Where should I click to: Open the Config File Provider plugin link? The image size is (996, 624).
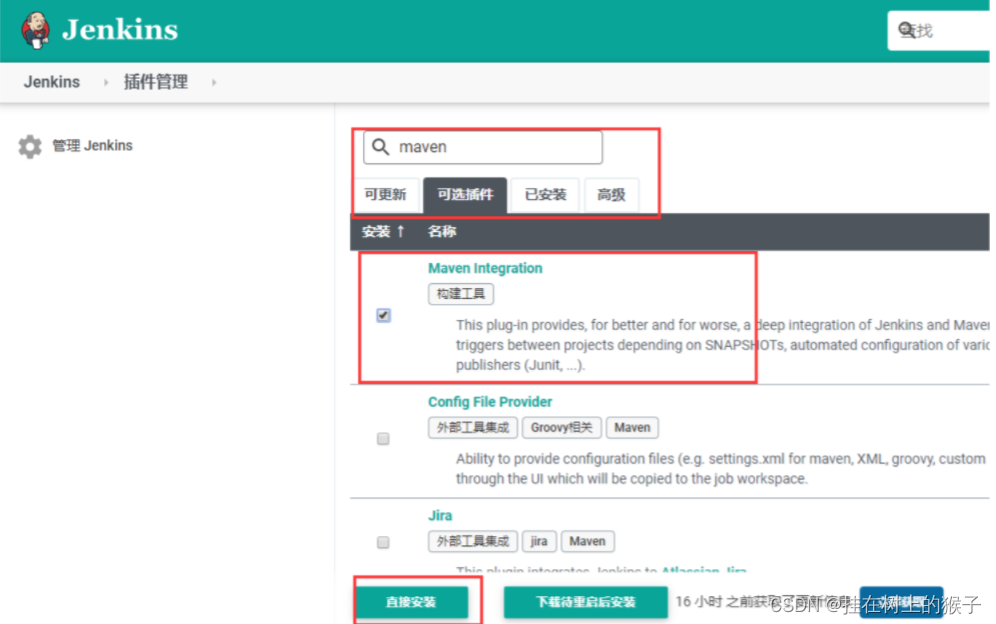pyautogui.click(x=490, y=402)
